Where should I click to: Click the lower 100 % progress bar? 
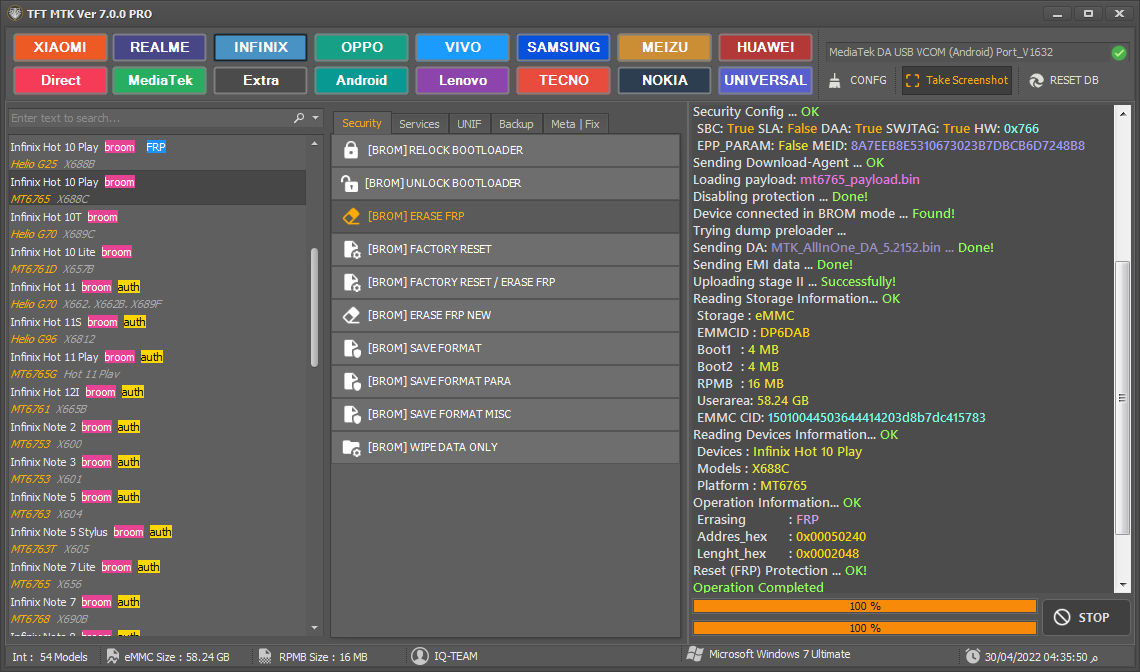click(x=864, y=628)
